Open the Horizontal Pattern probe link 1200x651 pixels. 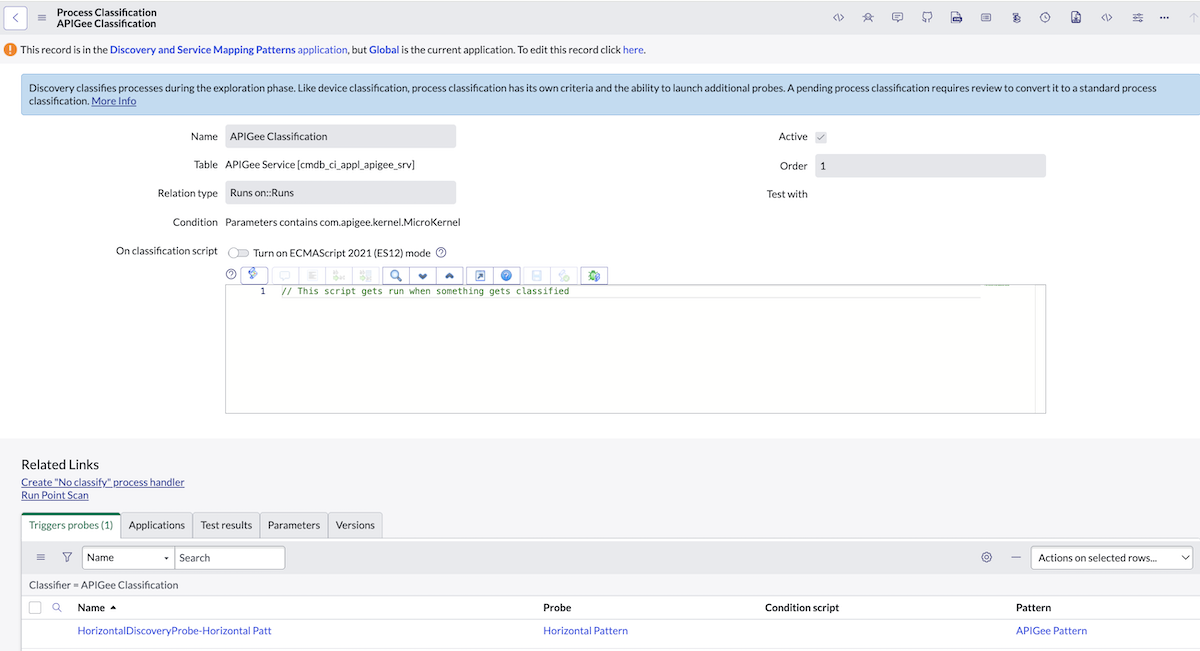[585, 631]
